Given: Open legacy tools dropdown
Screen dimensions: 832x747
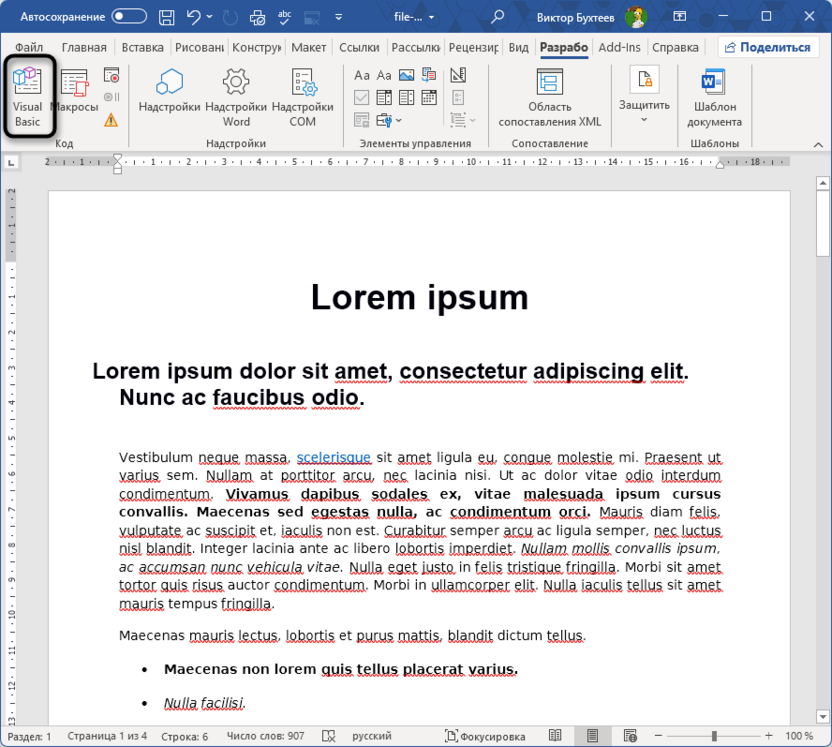Looking at the screenshot, I should coord(389,120).
